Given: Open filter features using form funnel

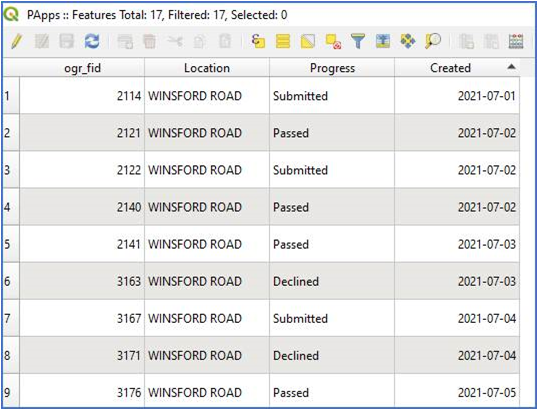Looking at the screenshot, I should 358,42.
